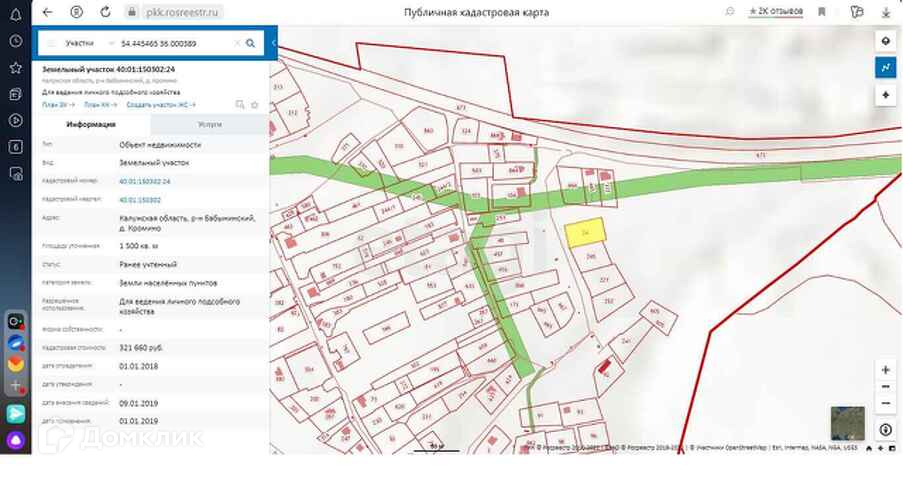Zoom out the map with minus button
903x480 pixels.
[x=886, y=387]
